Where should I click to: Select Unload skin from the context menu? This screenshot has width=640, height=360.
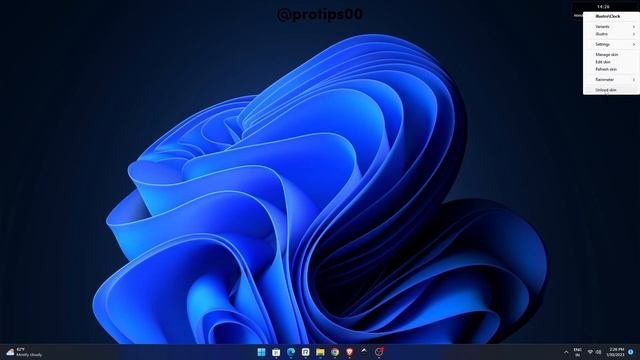click(611, 89)
